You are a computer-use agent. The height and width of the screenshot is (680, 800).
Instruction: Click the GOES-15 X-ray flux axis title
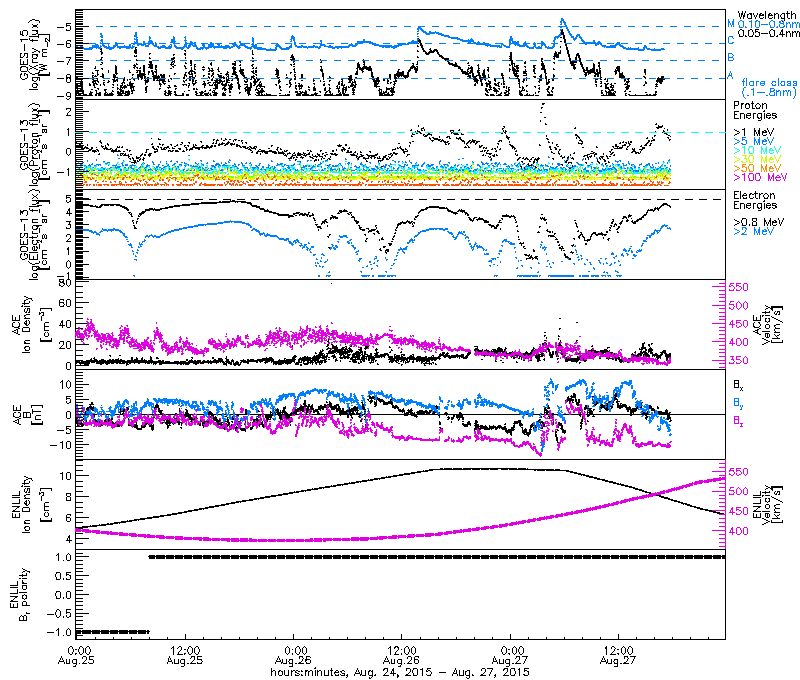(35, 54)
